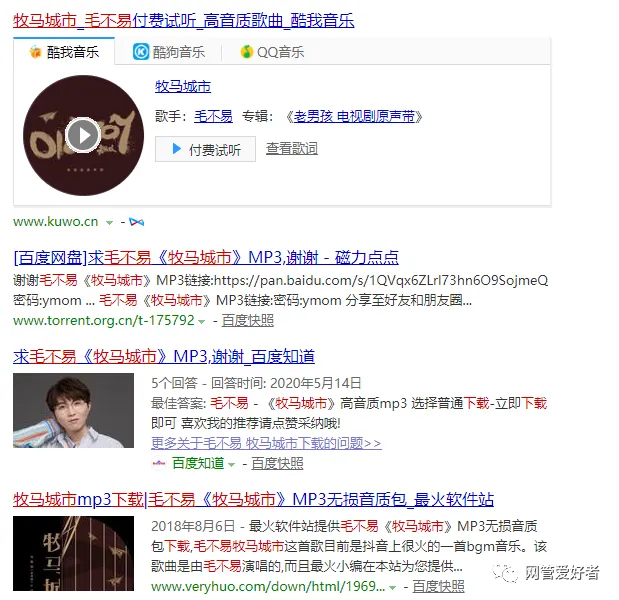Click the Kuwo Music orange icon
The height and width of the screenshot is (600, 619).
click(x=36, y=52)
